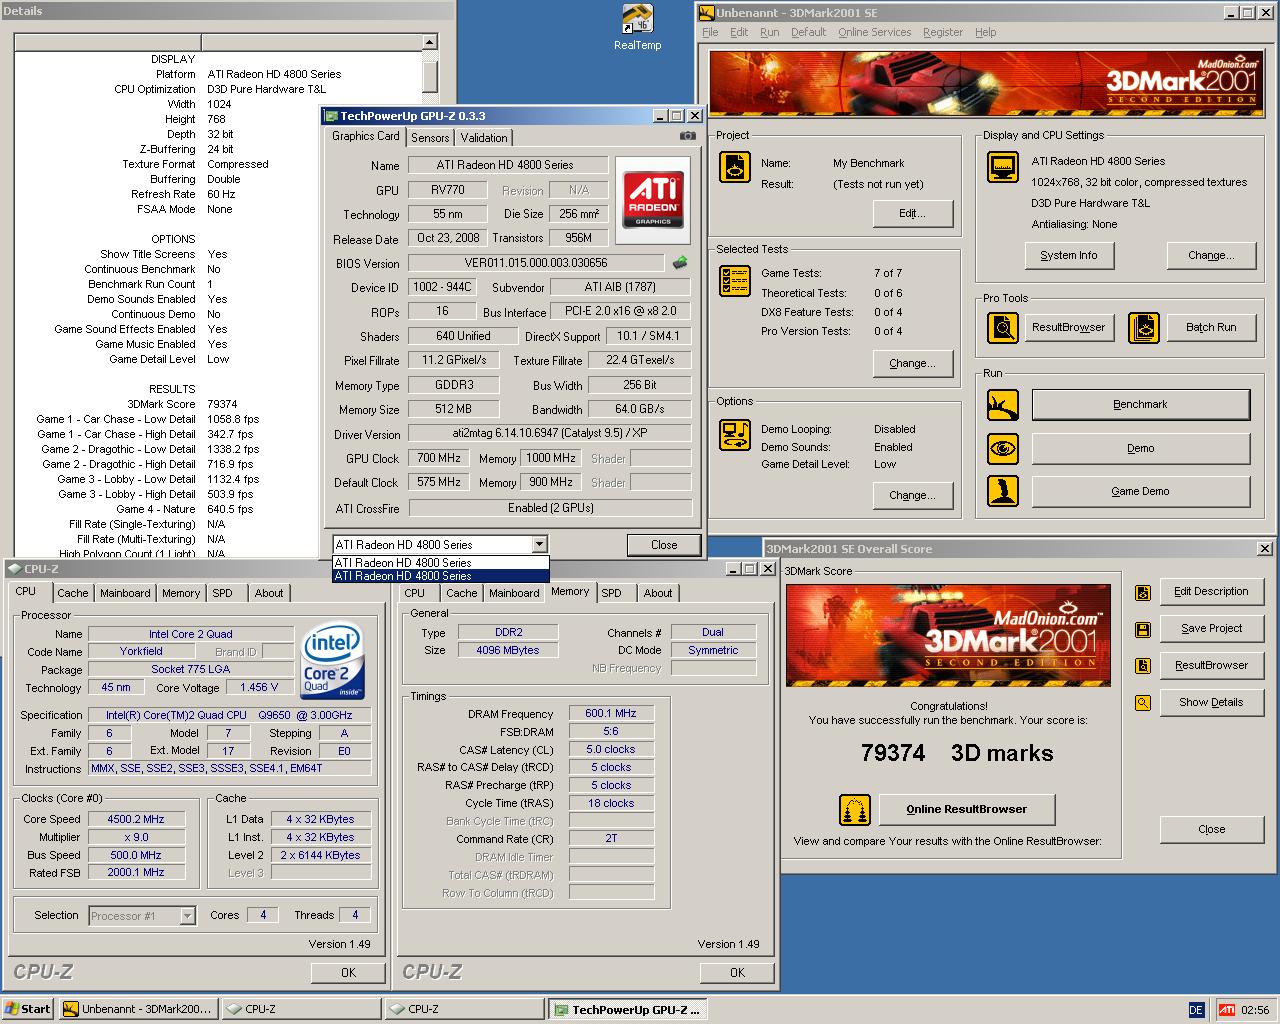Switch to 3DMark2001 taskbar button
This screenshot has height=1024, width=1280.
tap(137, 1009)
